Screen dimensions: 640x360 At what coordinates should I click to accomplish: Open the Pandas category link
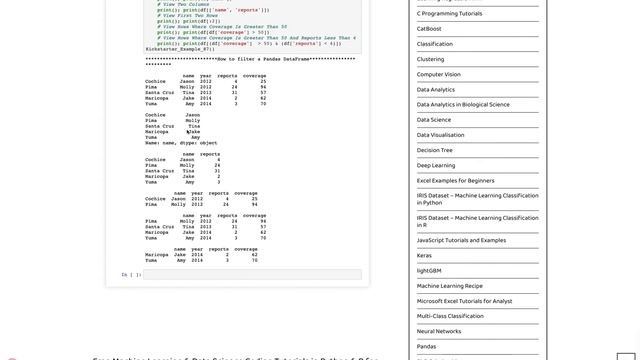click(427, 346)
